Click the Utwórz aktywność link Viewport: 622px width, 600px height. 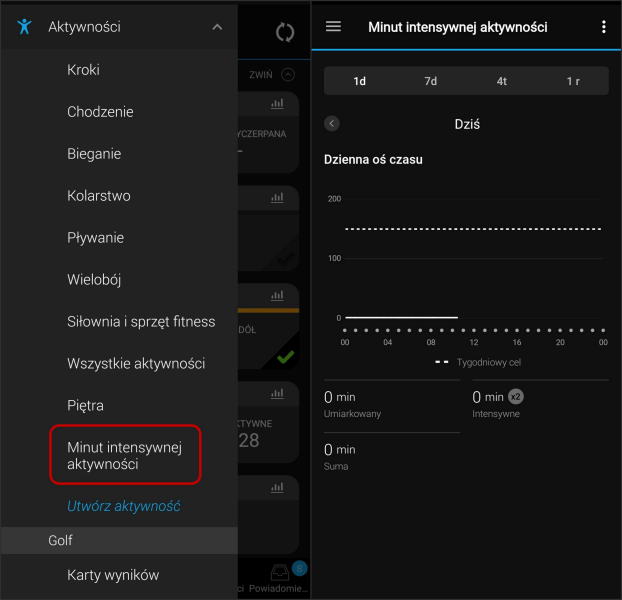(123, 506)
